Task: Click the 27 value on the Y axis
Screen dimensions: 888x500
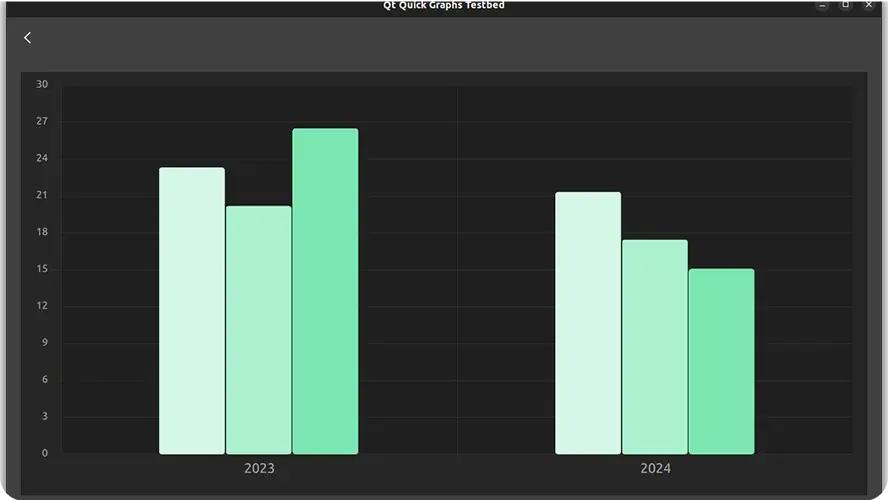Action: (x=42, y=121)
